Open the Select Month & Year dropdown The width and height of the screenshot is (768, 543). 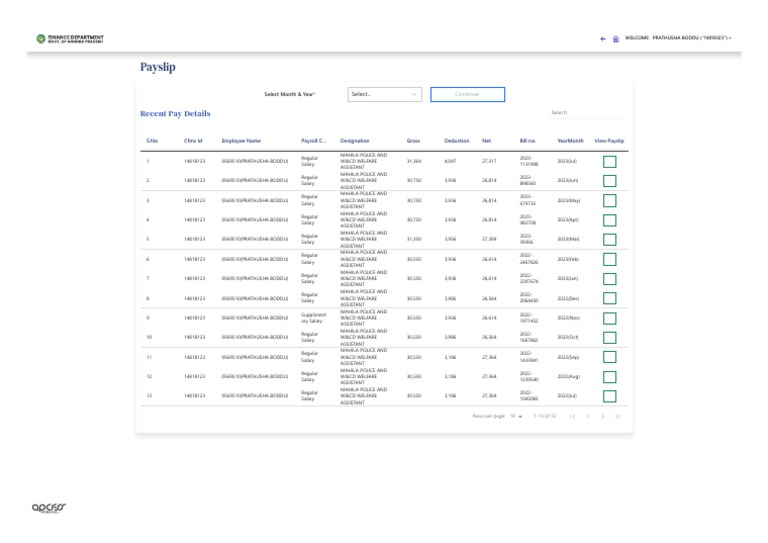[x=385, y=94]
